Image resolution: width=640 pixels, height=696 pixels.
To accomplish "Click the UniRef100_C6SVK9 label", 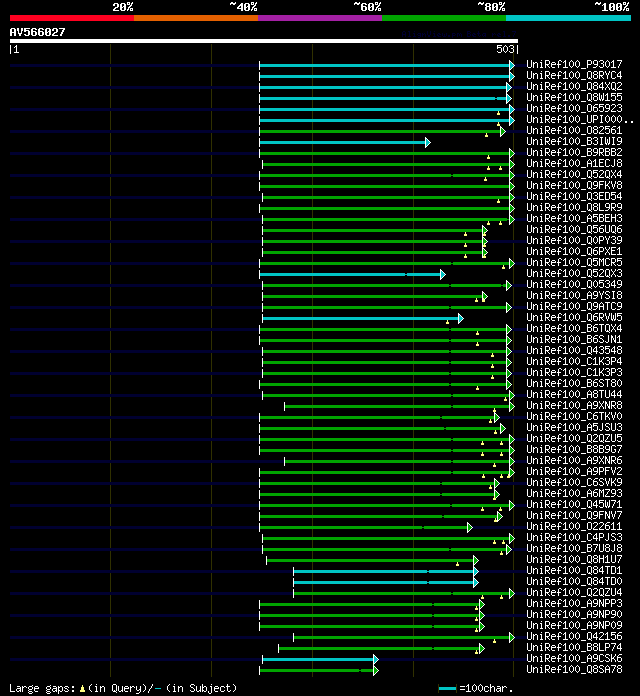I will tap(574, 482).
